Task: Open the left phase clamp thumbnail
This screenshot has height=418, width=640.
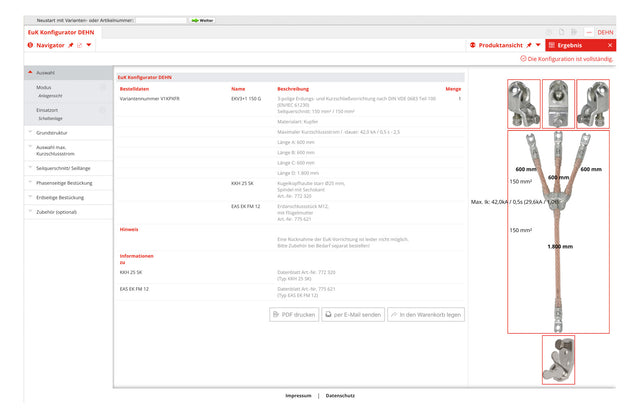Action: pos(524,104)
